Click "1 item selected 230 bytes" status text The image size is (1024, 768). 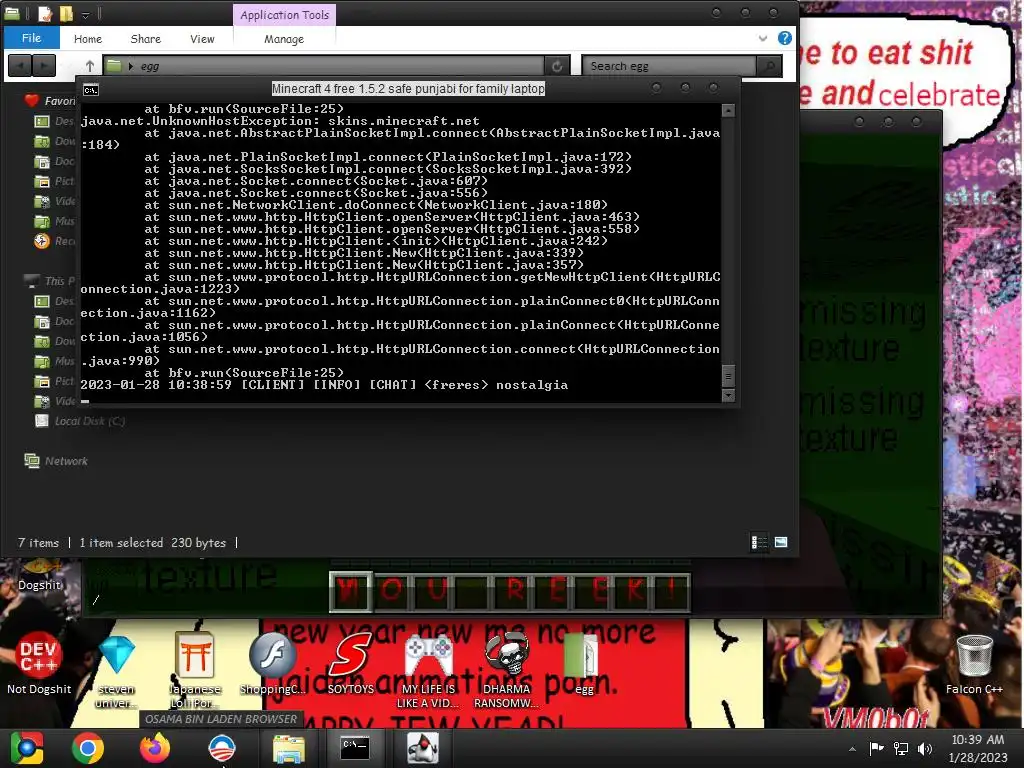point(152,543)
